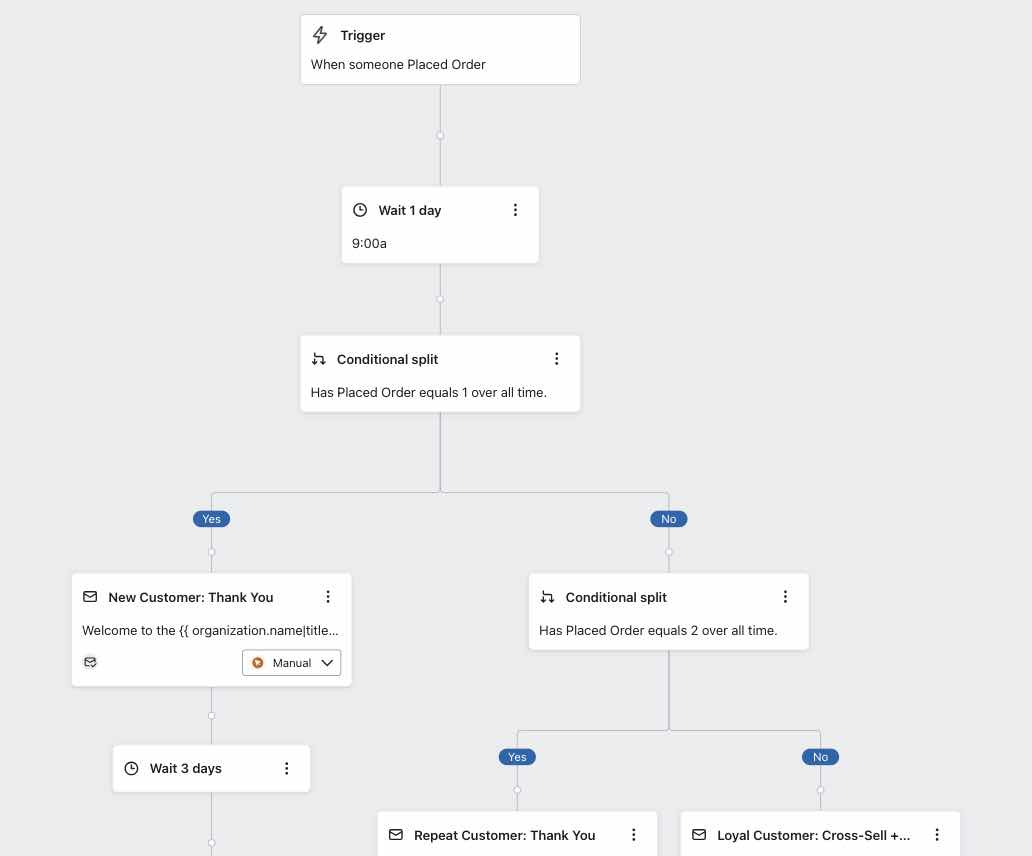Open the Manual status dropdown
1032x856 pixels.
pyautogui.click(x=291, y=662)
